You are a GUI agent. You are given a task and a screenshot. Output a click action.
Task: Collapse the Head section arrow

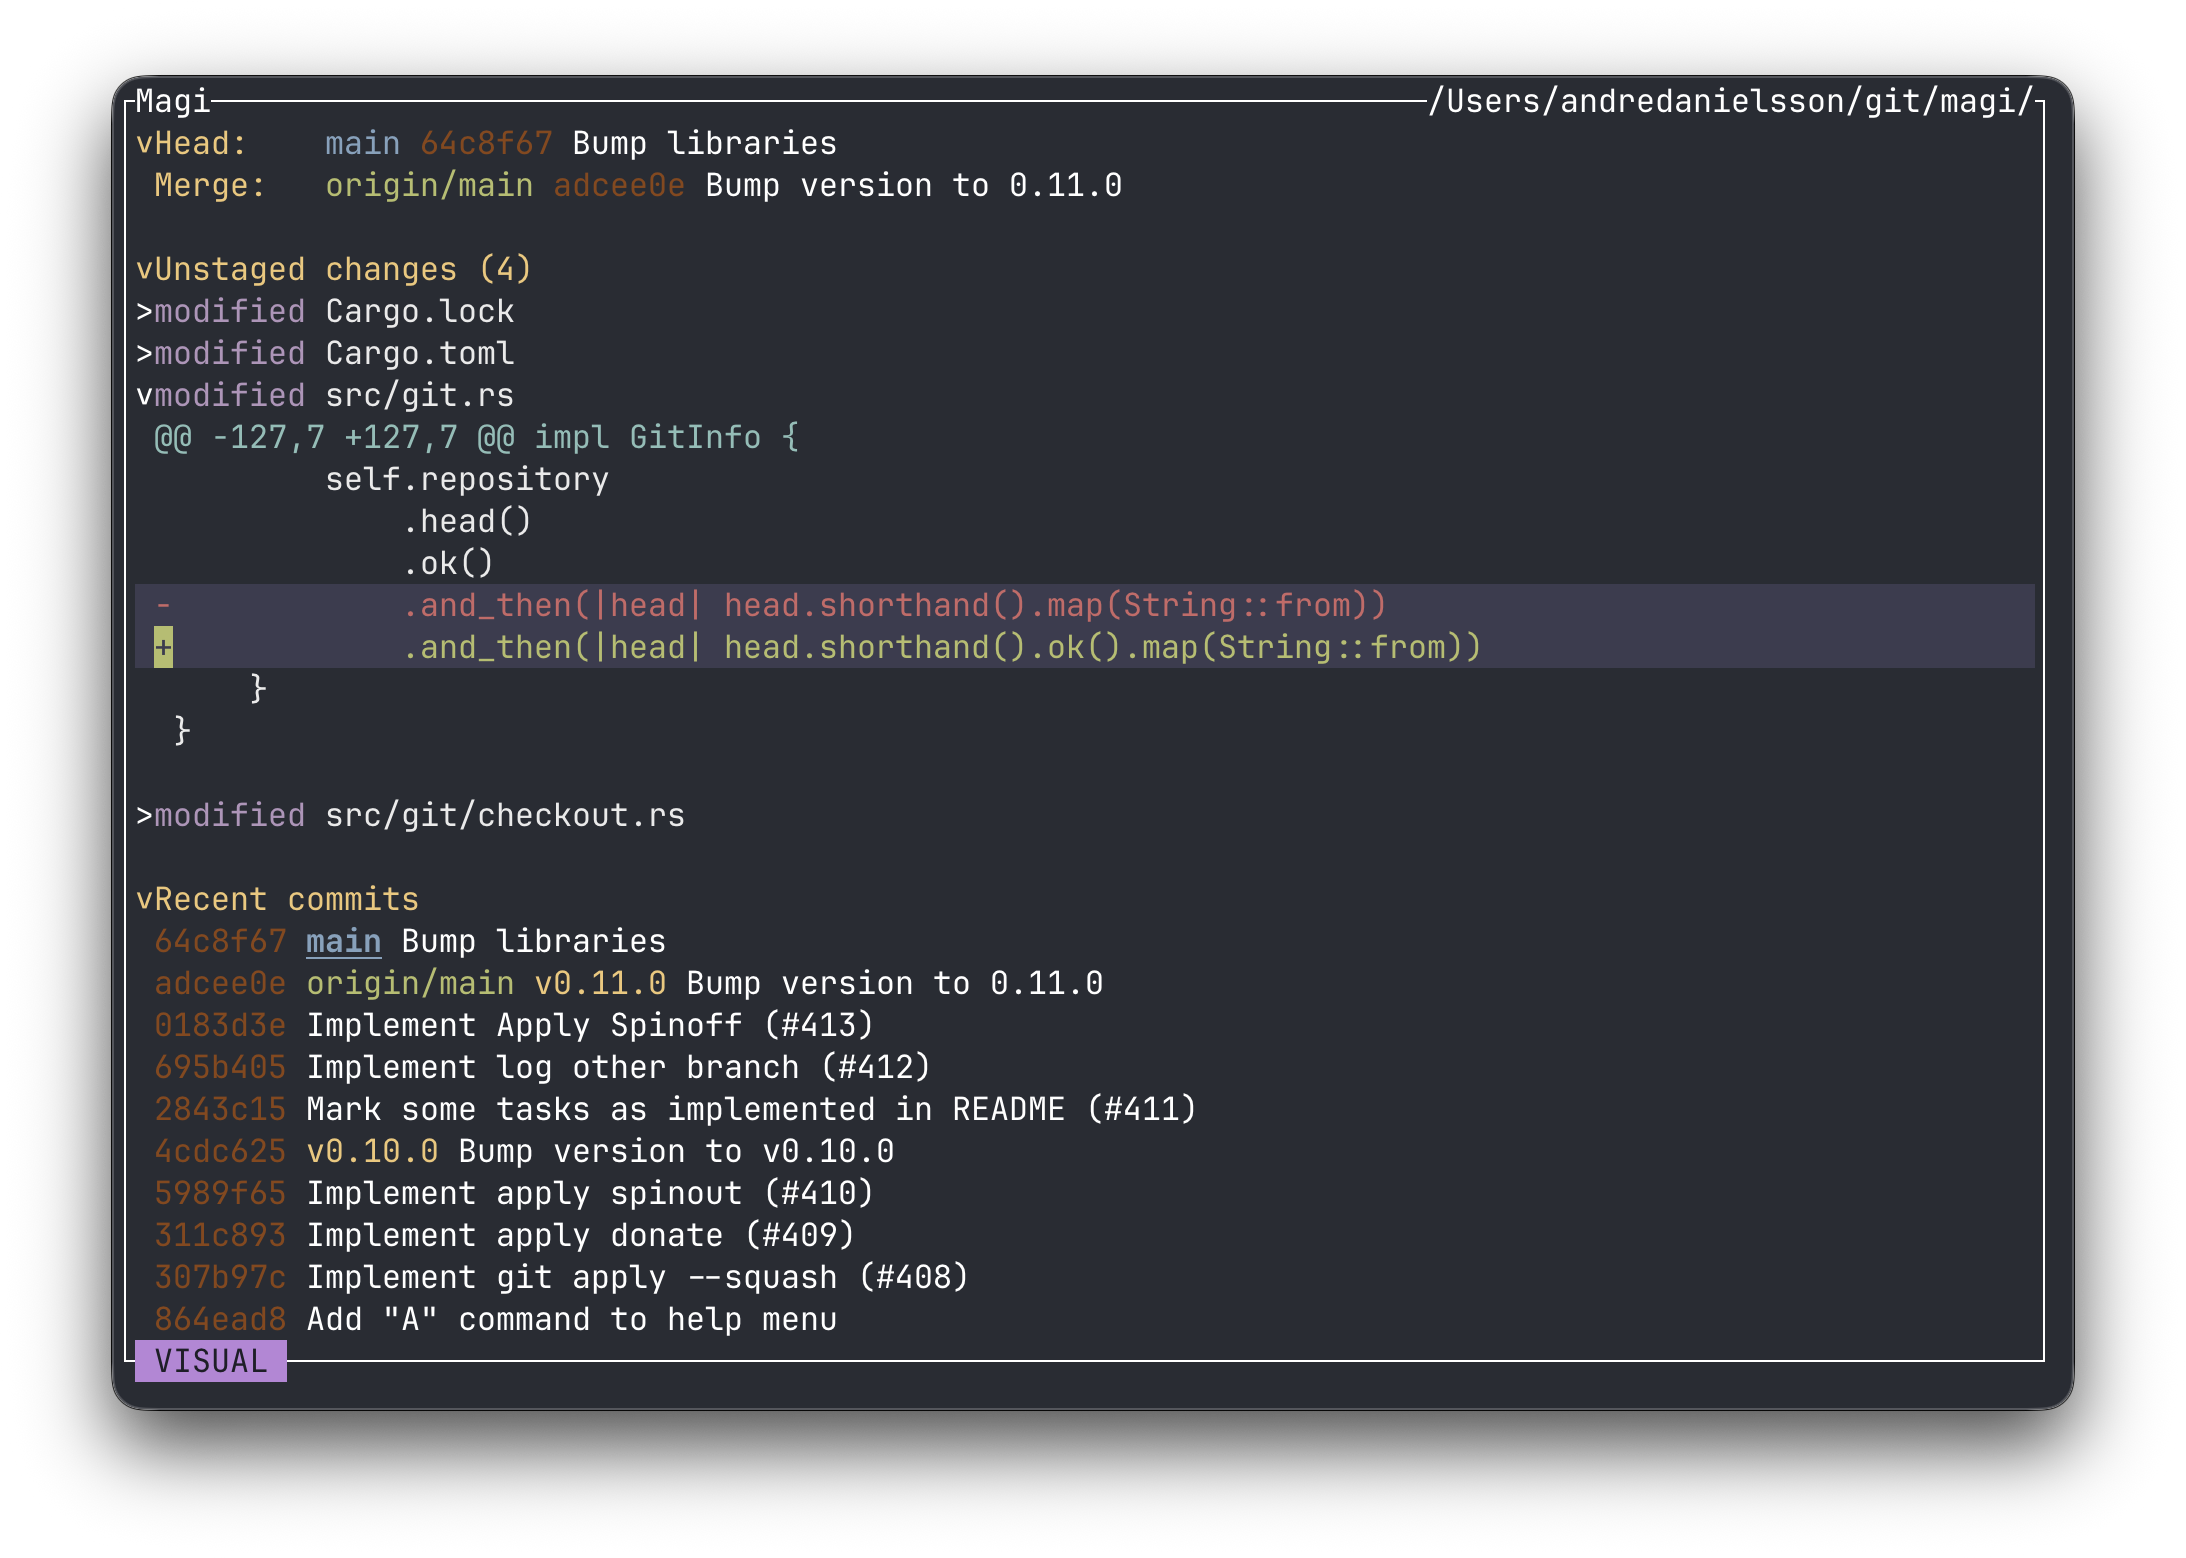(x=145, y=144)
